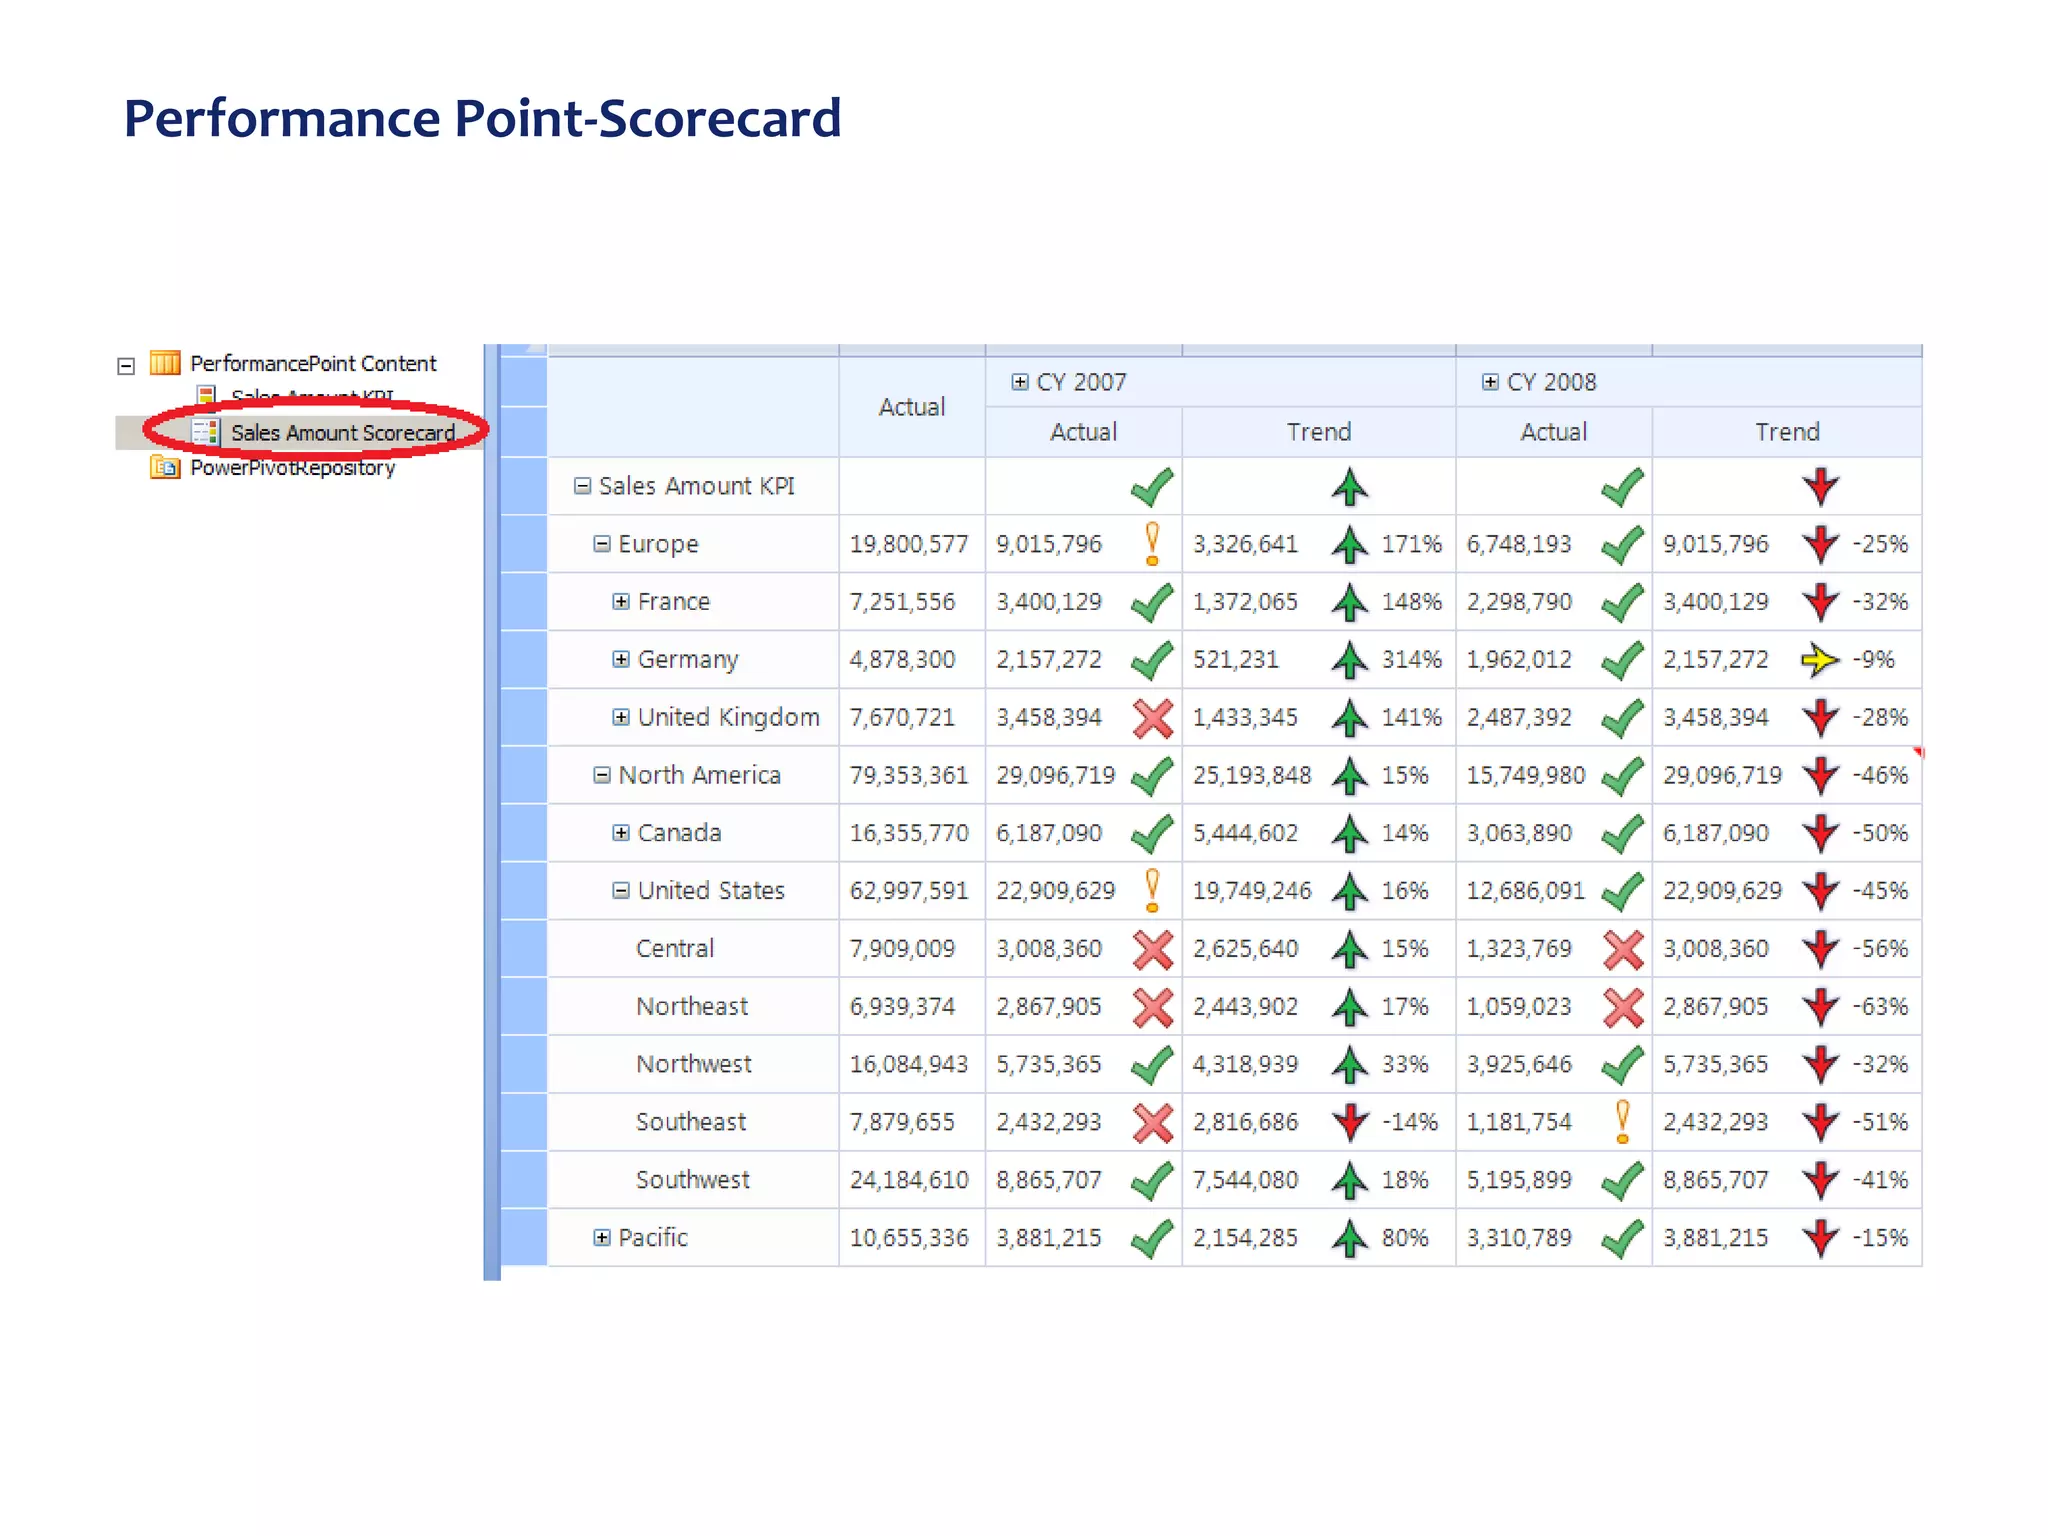
Task: Click Germany CY 2008 yellow sideways trend arrow
Action: pos(1820,660)
